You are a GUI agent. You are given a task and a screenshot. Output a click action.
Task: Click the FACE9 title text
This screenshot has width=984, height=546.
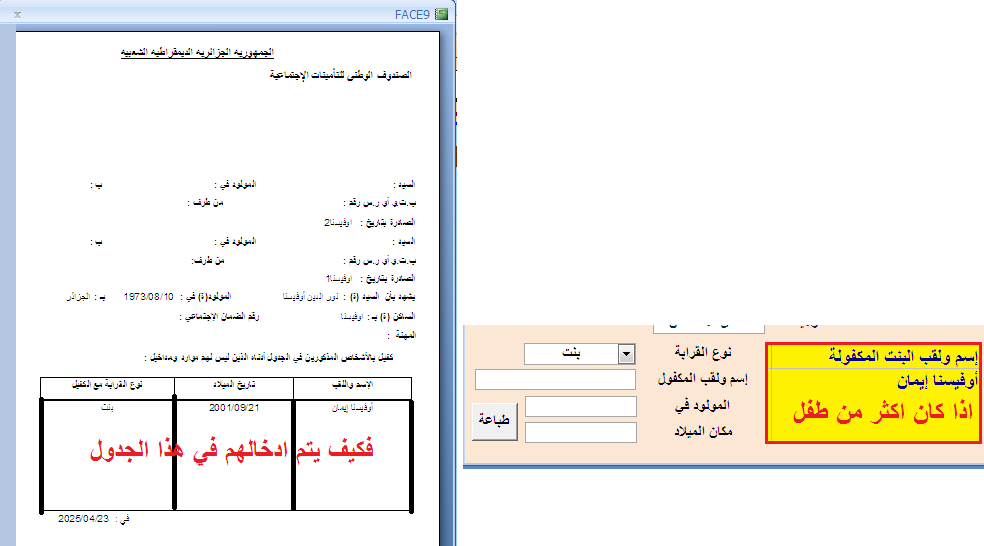click(412, 14)
